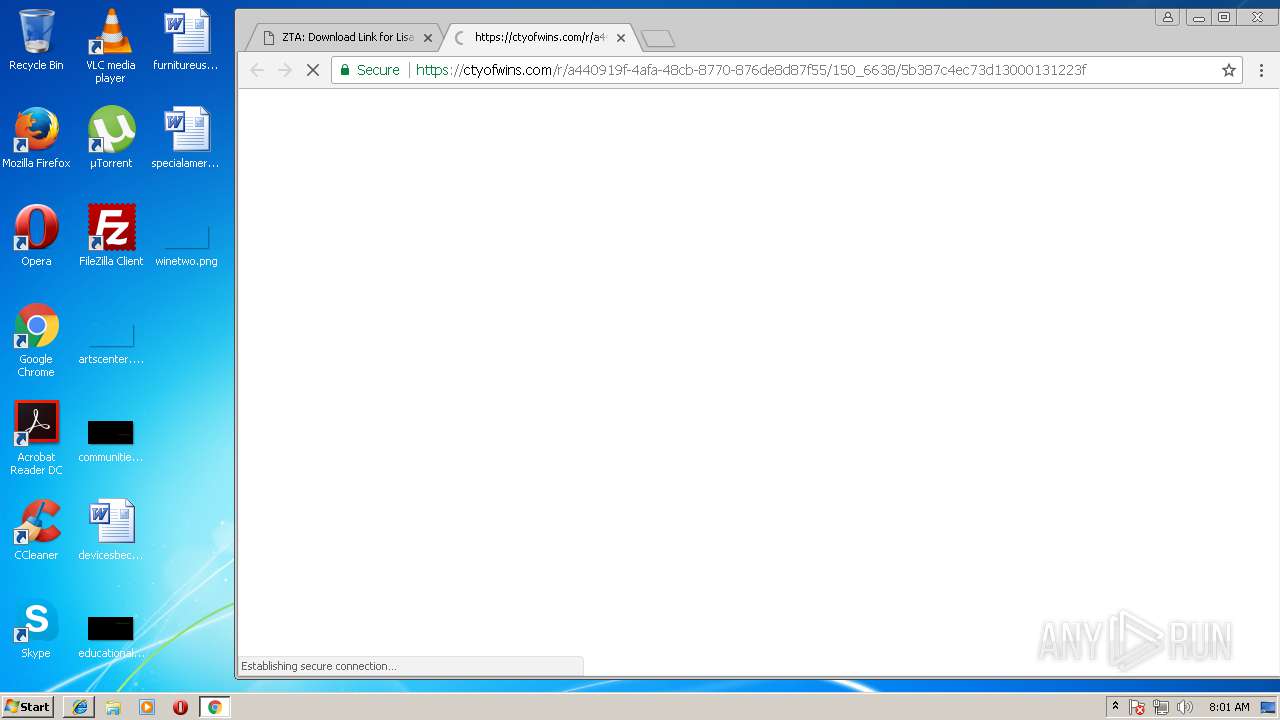Launch Skype desktop shortcut

click(x=36, y=628)
